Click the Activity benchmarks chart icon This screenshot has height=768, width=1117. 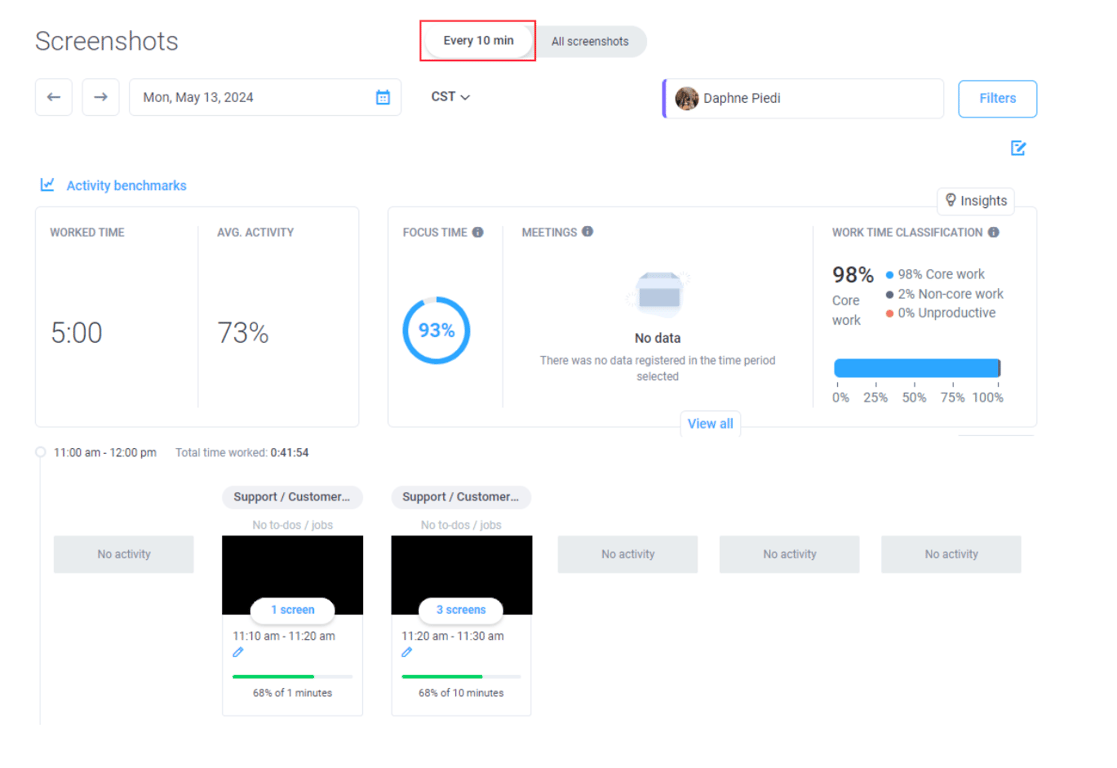click(47, 185)
